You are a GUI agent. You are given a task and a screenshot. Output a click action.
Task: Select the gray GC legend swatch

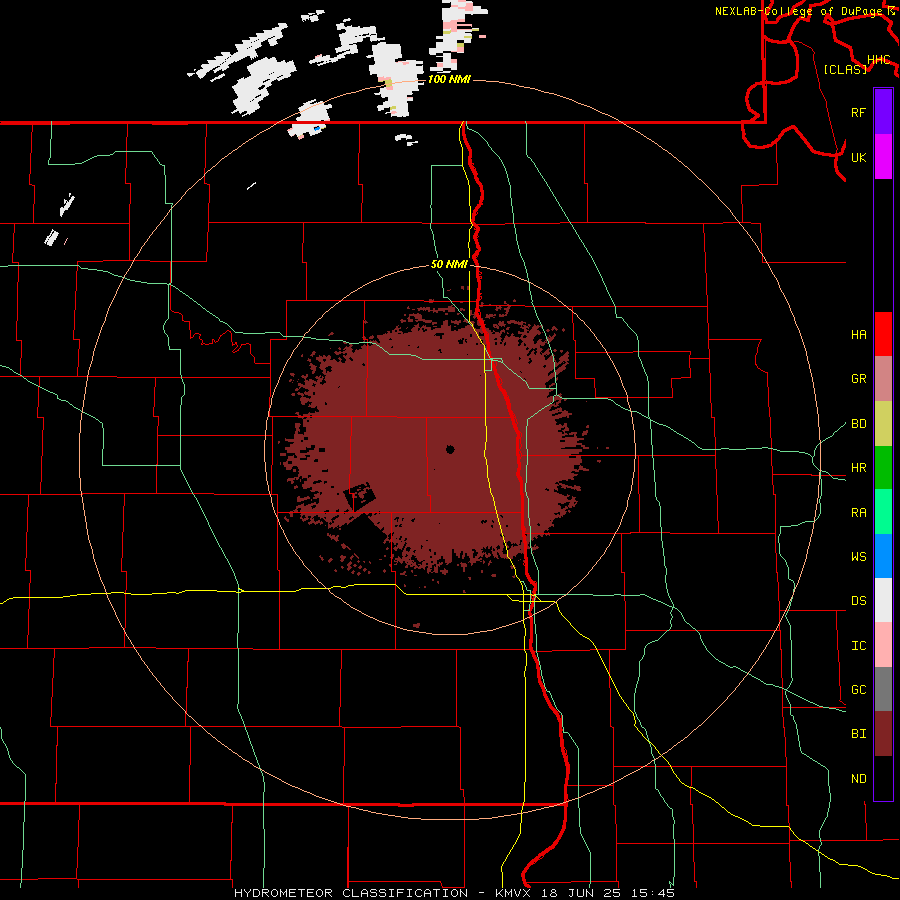point(883,689)
